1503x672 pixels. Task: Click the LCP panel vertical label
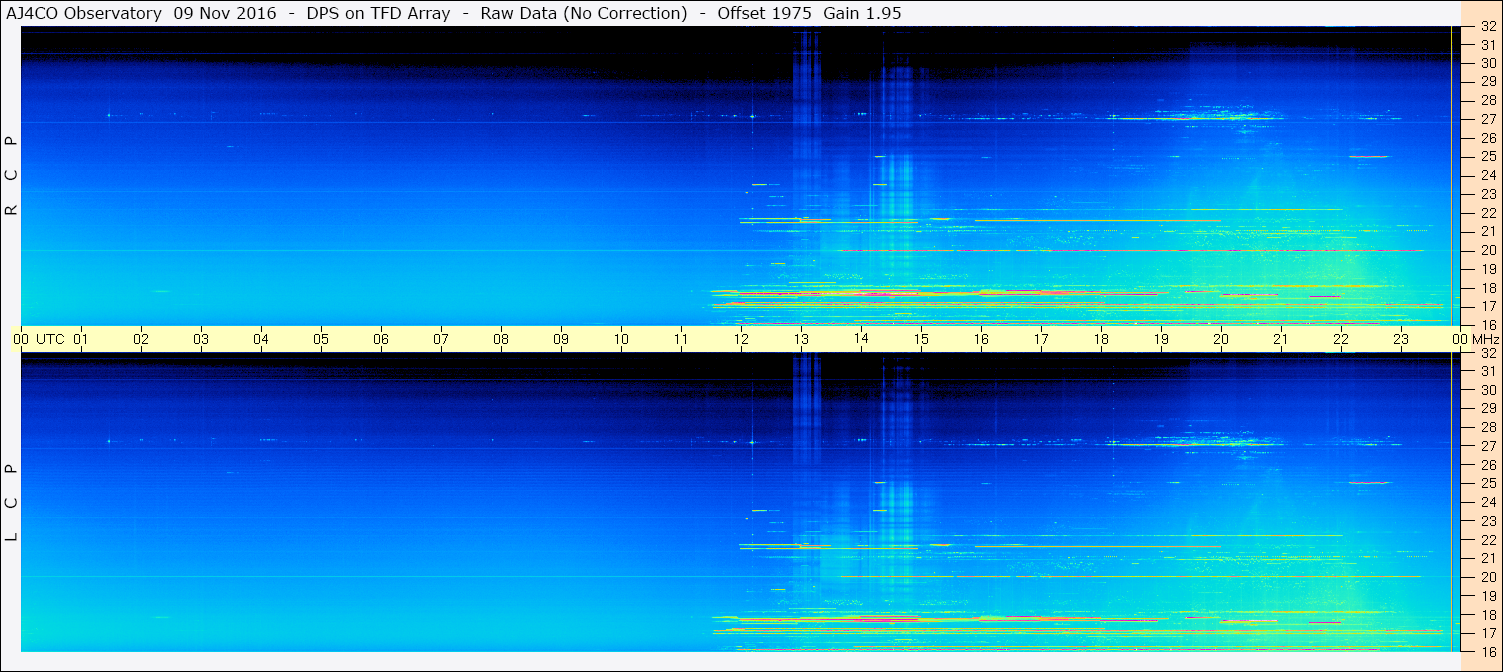[x=11, y=503]
